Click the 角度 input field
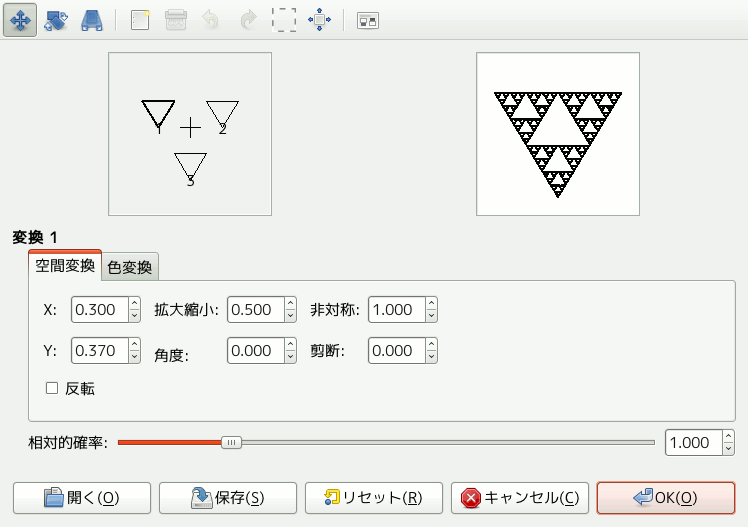The width and height of the screenshot is (748, 527). (255, 352)
